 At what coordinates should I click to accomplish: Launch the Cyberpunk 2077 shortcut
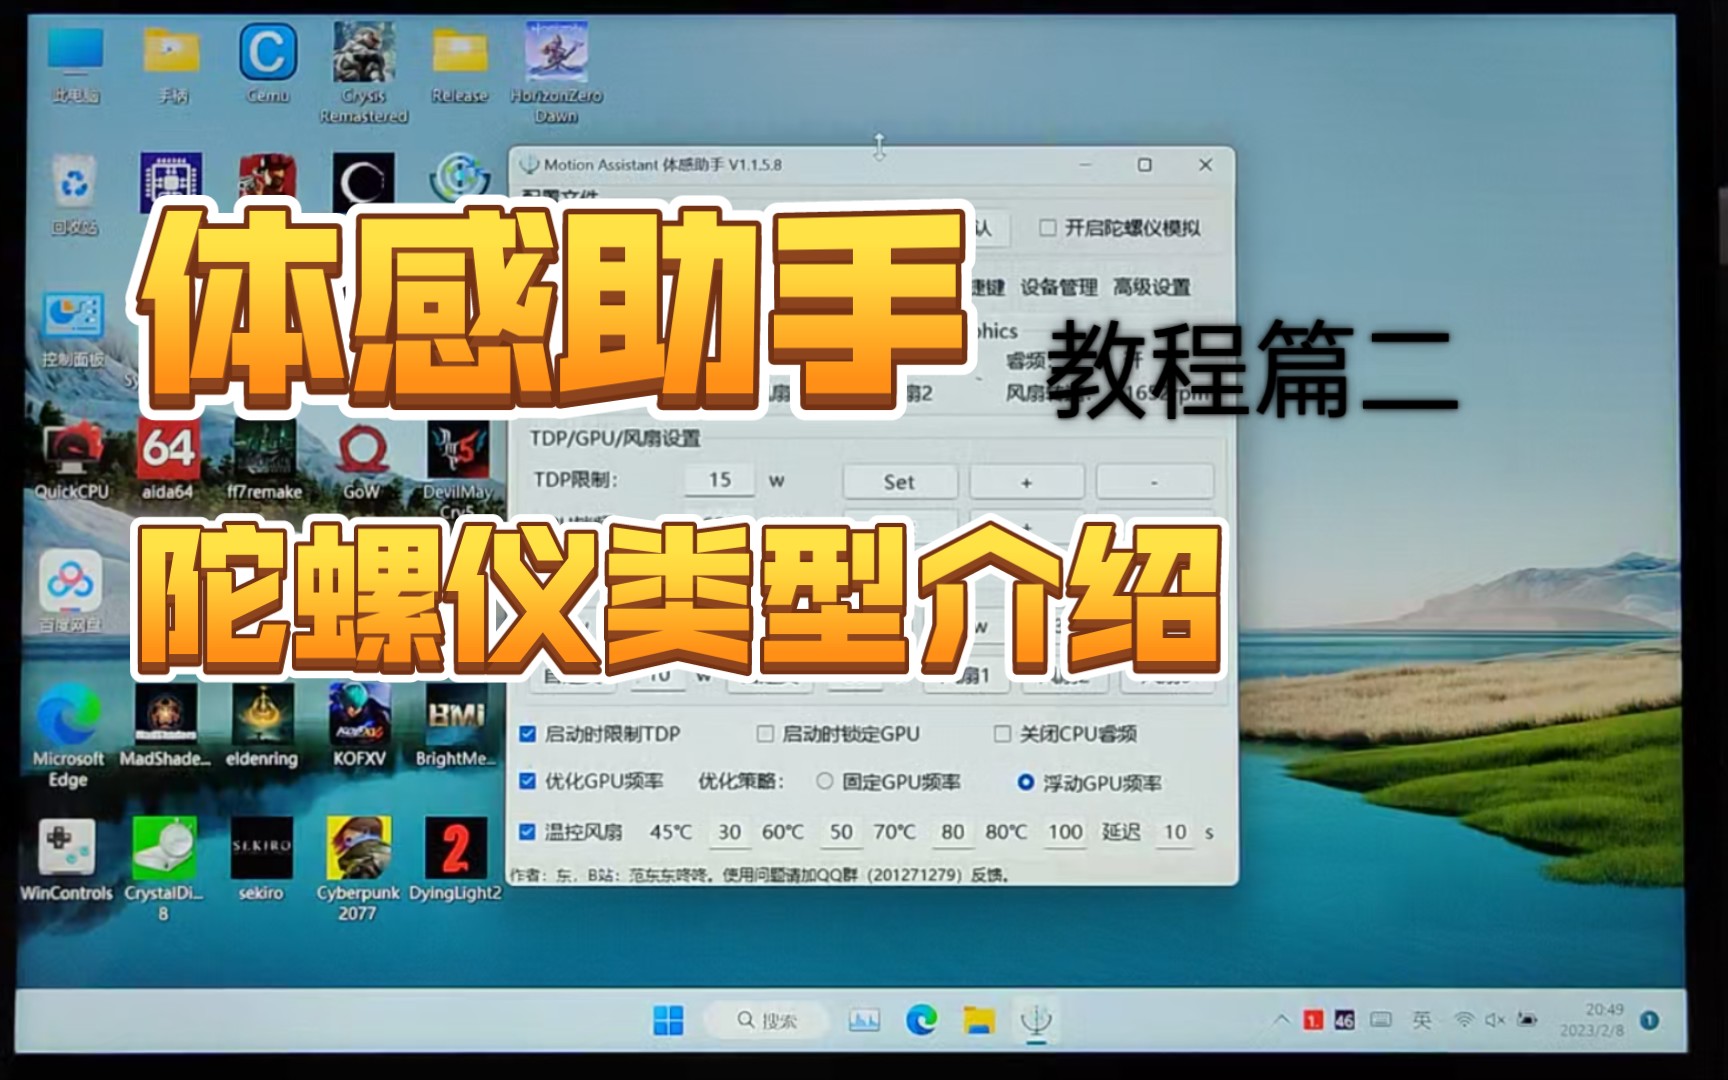click(x=358, y=868)
